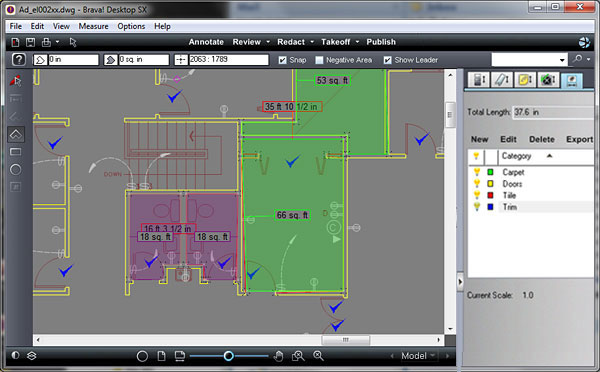The width and height of the screenshot is (600, 372).
Task: Click New in the takeoff category panel
Action: 479,139
